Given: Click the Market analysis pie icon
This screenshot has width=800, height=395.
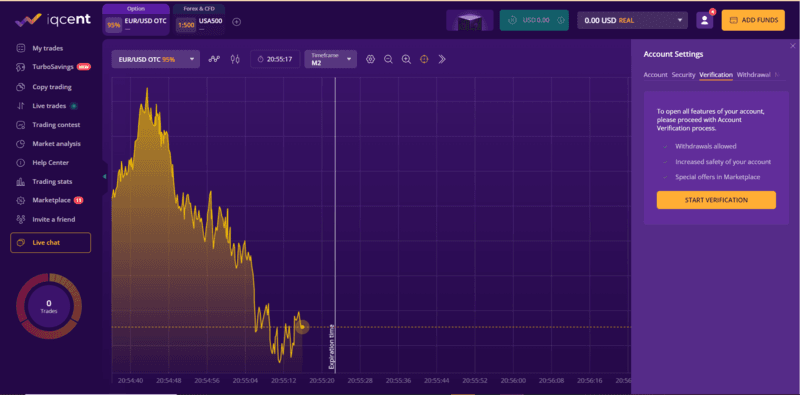Looking at the screenshot, I should (21, 144).
